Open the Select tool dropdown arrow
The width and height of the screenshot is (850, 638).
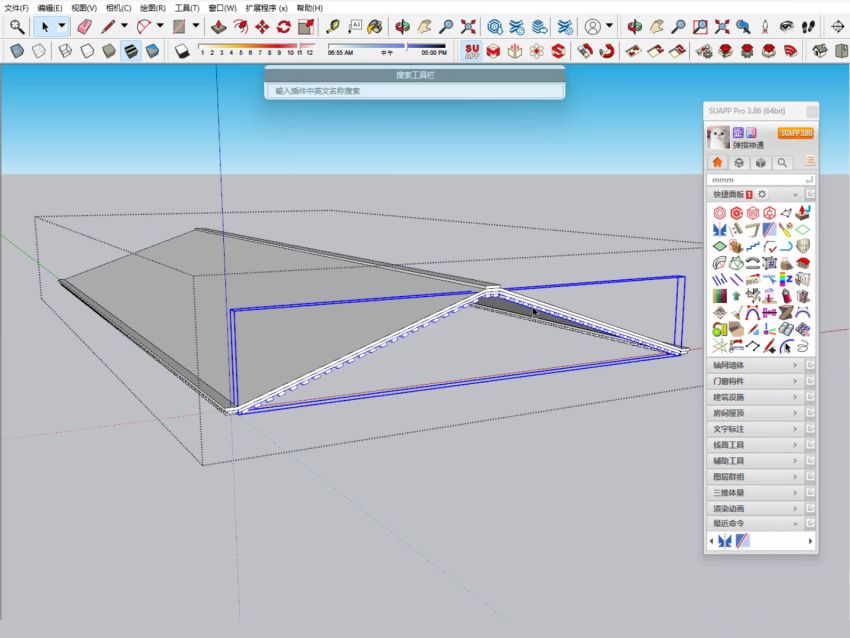pyautogui.click(x=62, y=26)
